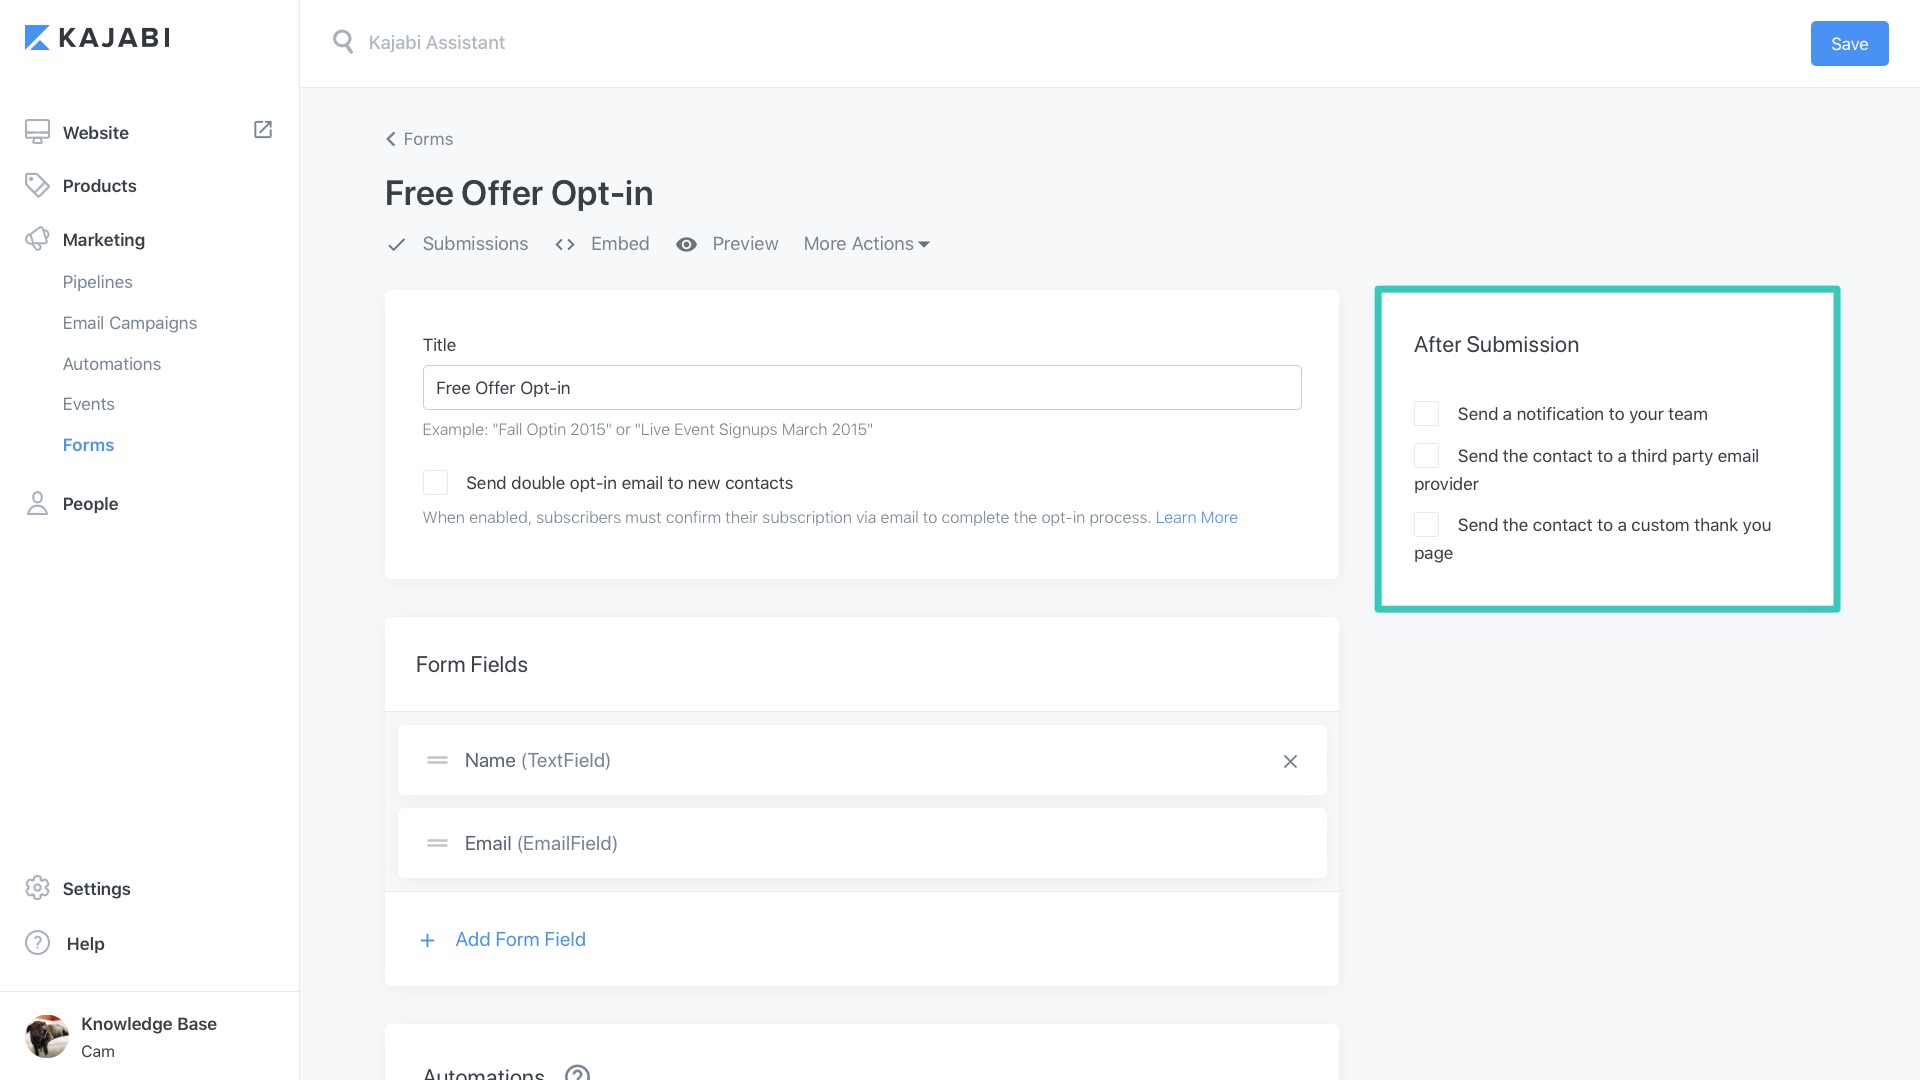
Task: Open Email Campaigns in Marketing menu
Action: point(130,323)
